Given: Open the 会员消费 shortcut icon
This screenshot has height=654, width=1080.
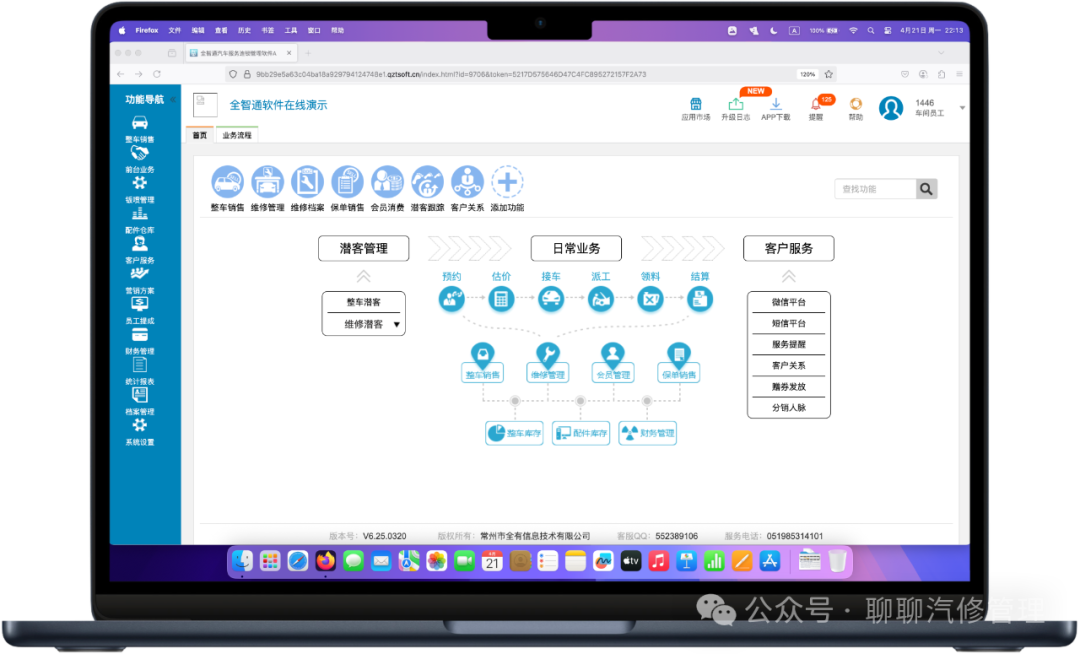Looking at the screenshot, I should (387, 181).
